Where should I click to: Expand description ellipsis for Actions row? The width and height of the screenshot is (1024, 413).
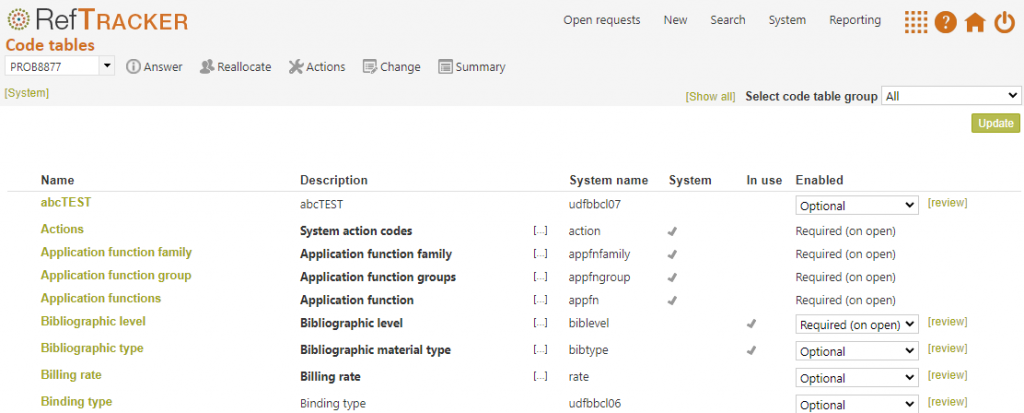click(540, 230)
